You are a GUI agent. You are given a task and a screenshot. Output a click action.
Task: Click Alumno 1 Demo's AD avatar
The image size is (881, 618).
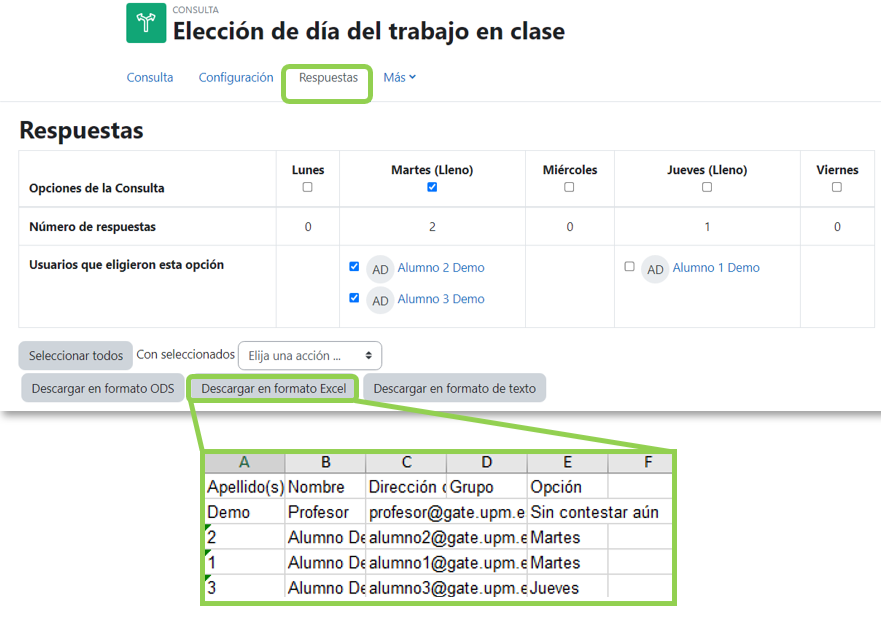(x=655, y=269)
